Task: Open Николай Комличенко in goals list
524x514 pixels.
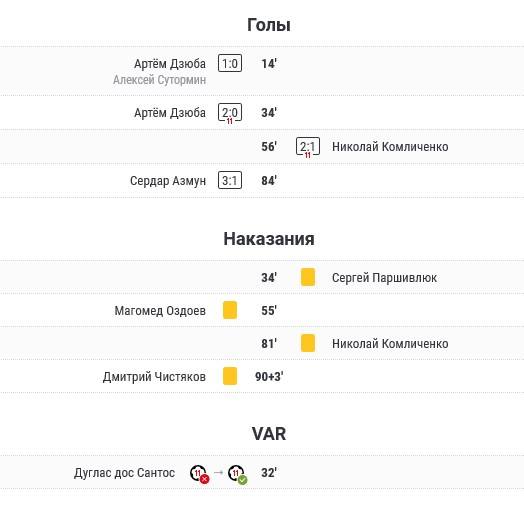Action: tap(390, 147)
